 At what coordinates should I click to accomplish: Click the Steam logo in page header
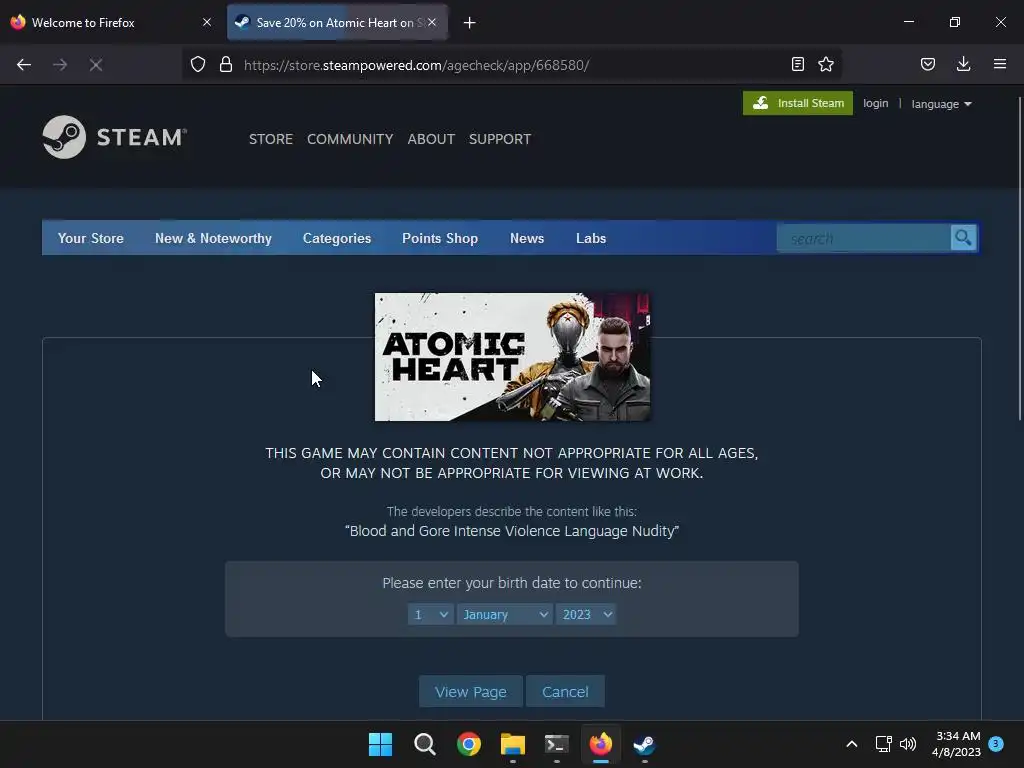click(115, 137)
